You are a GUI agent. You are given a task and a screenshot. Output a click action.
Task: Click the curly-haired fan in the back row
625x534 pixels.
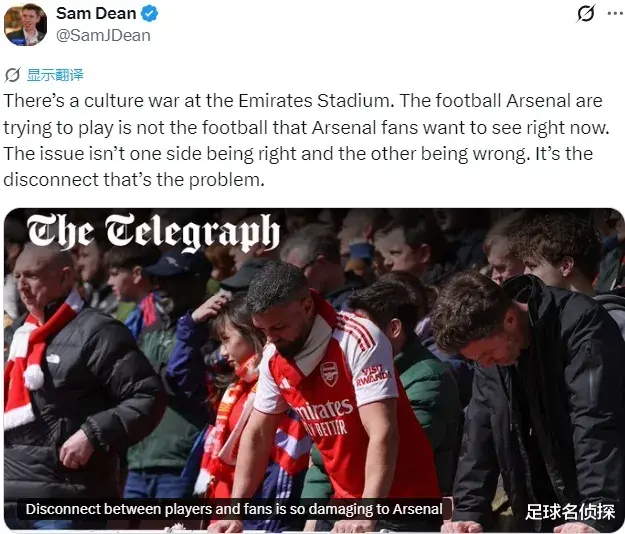[558, 251]
